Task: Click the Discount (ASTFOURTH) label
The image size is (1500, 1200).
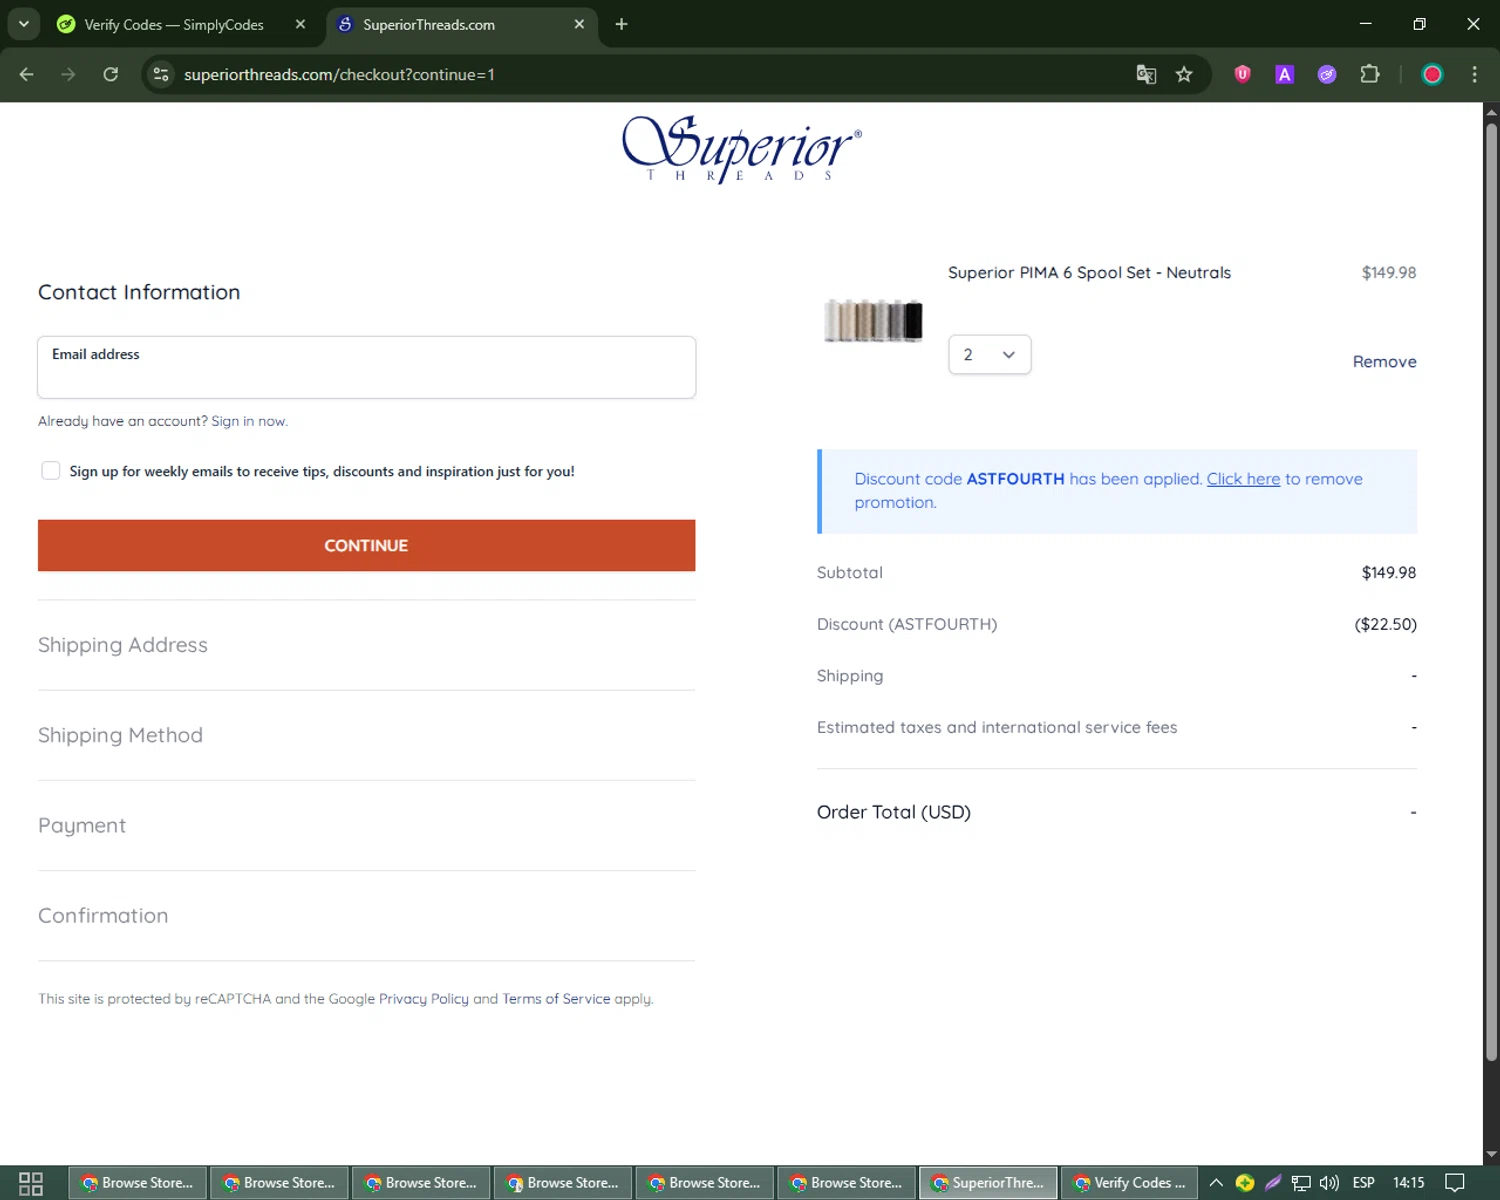Action: coord(907,624)
